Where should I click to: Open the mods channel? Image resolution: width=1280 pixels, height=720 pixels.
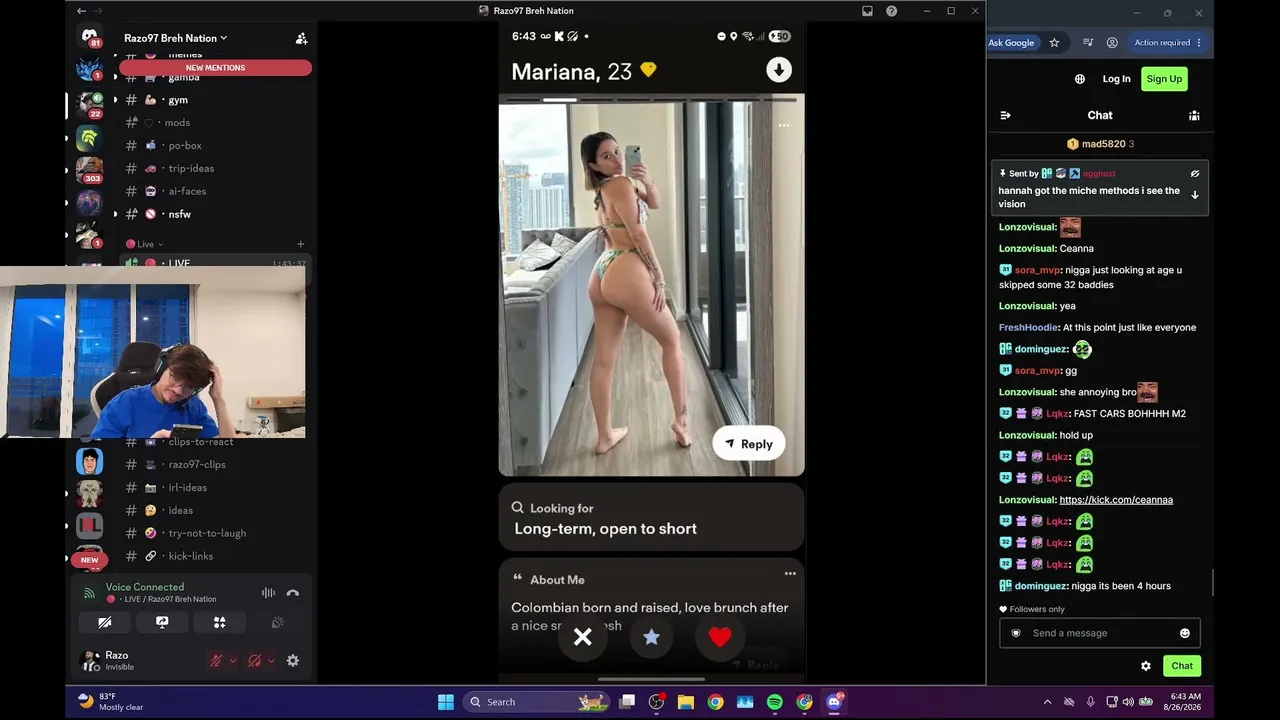pyautogui.click(x=217, y=123)
